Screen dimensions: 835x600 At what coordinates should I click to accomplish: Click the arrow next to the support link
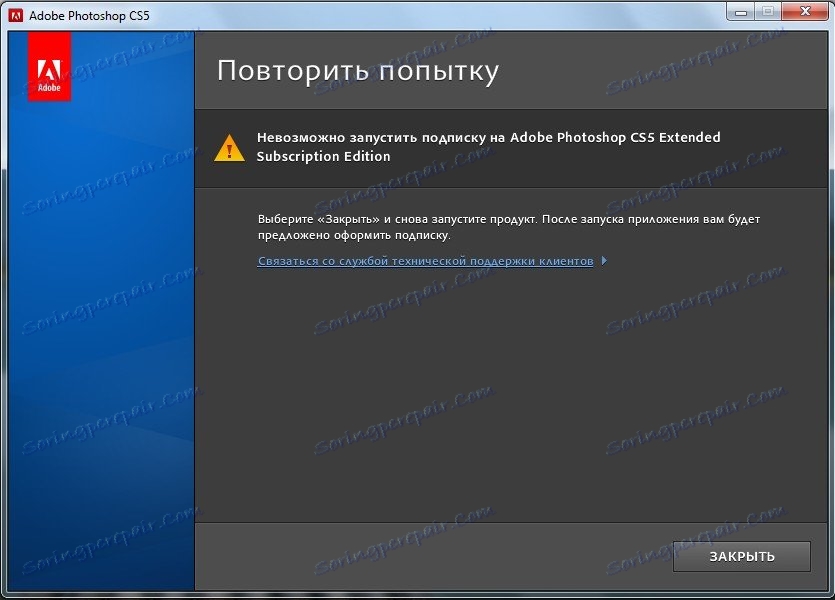point(604,261)
